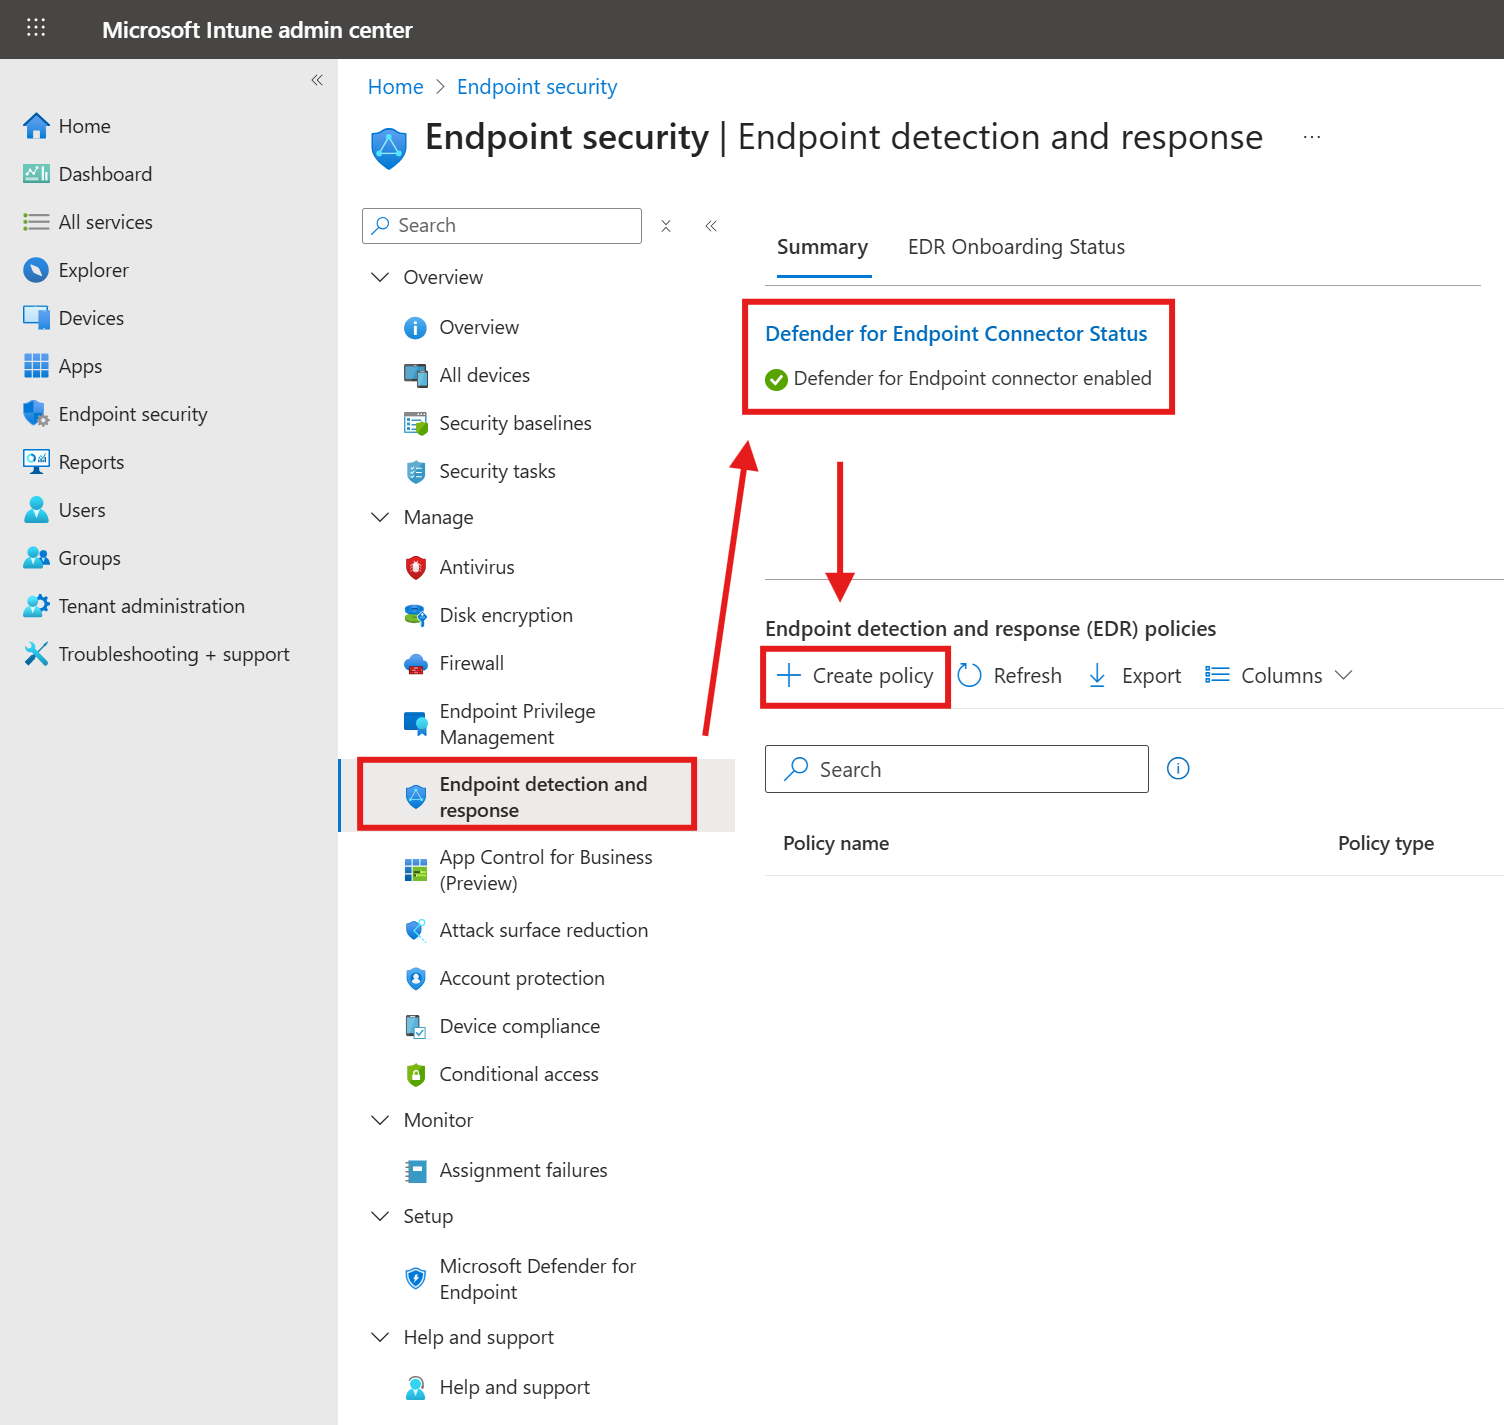This screenshot has height=1425, width=1504.
Task: Click the Endpoint security breadcrumb link
Action: tap(537, 87)
